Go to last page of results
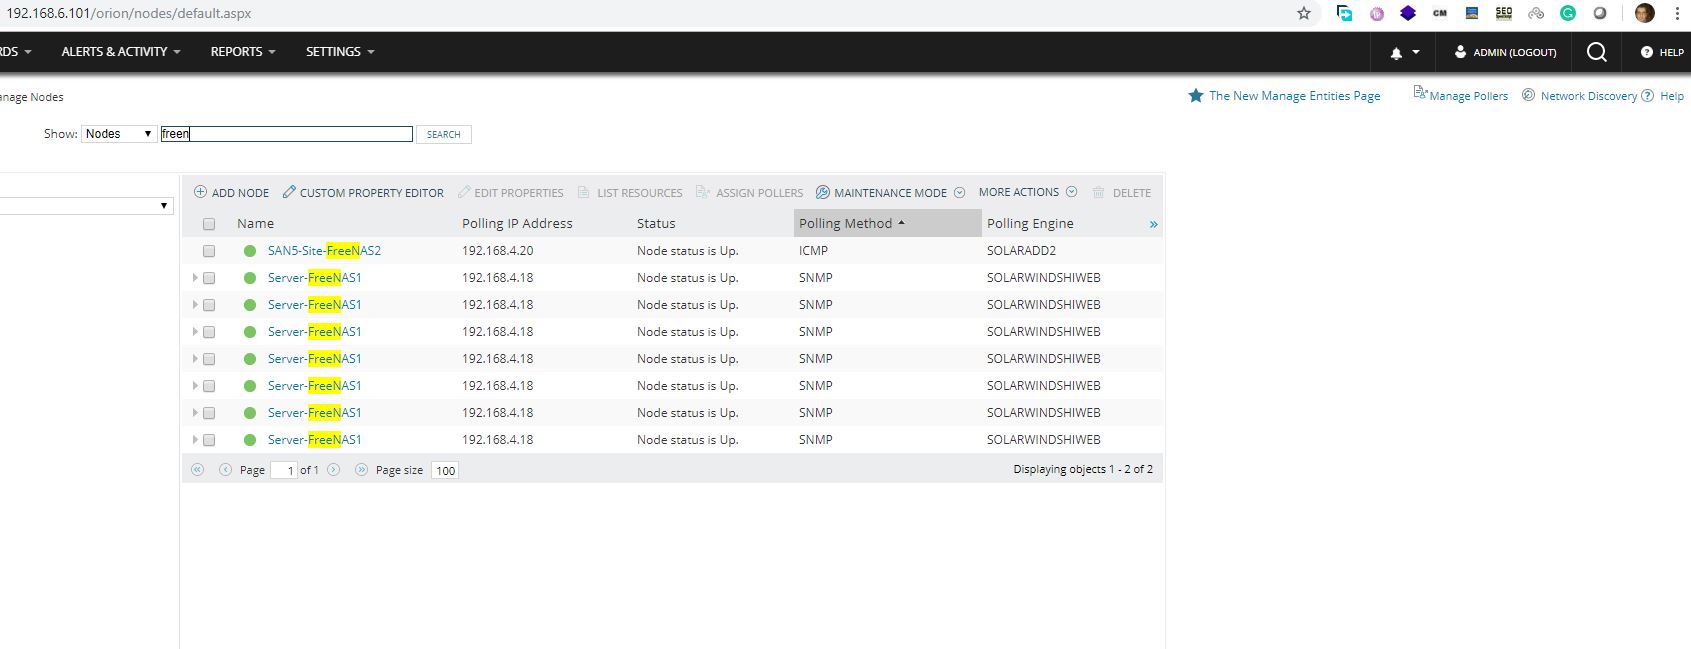The image size is (1691, 649). 361,469
